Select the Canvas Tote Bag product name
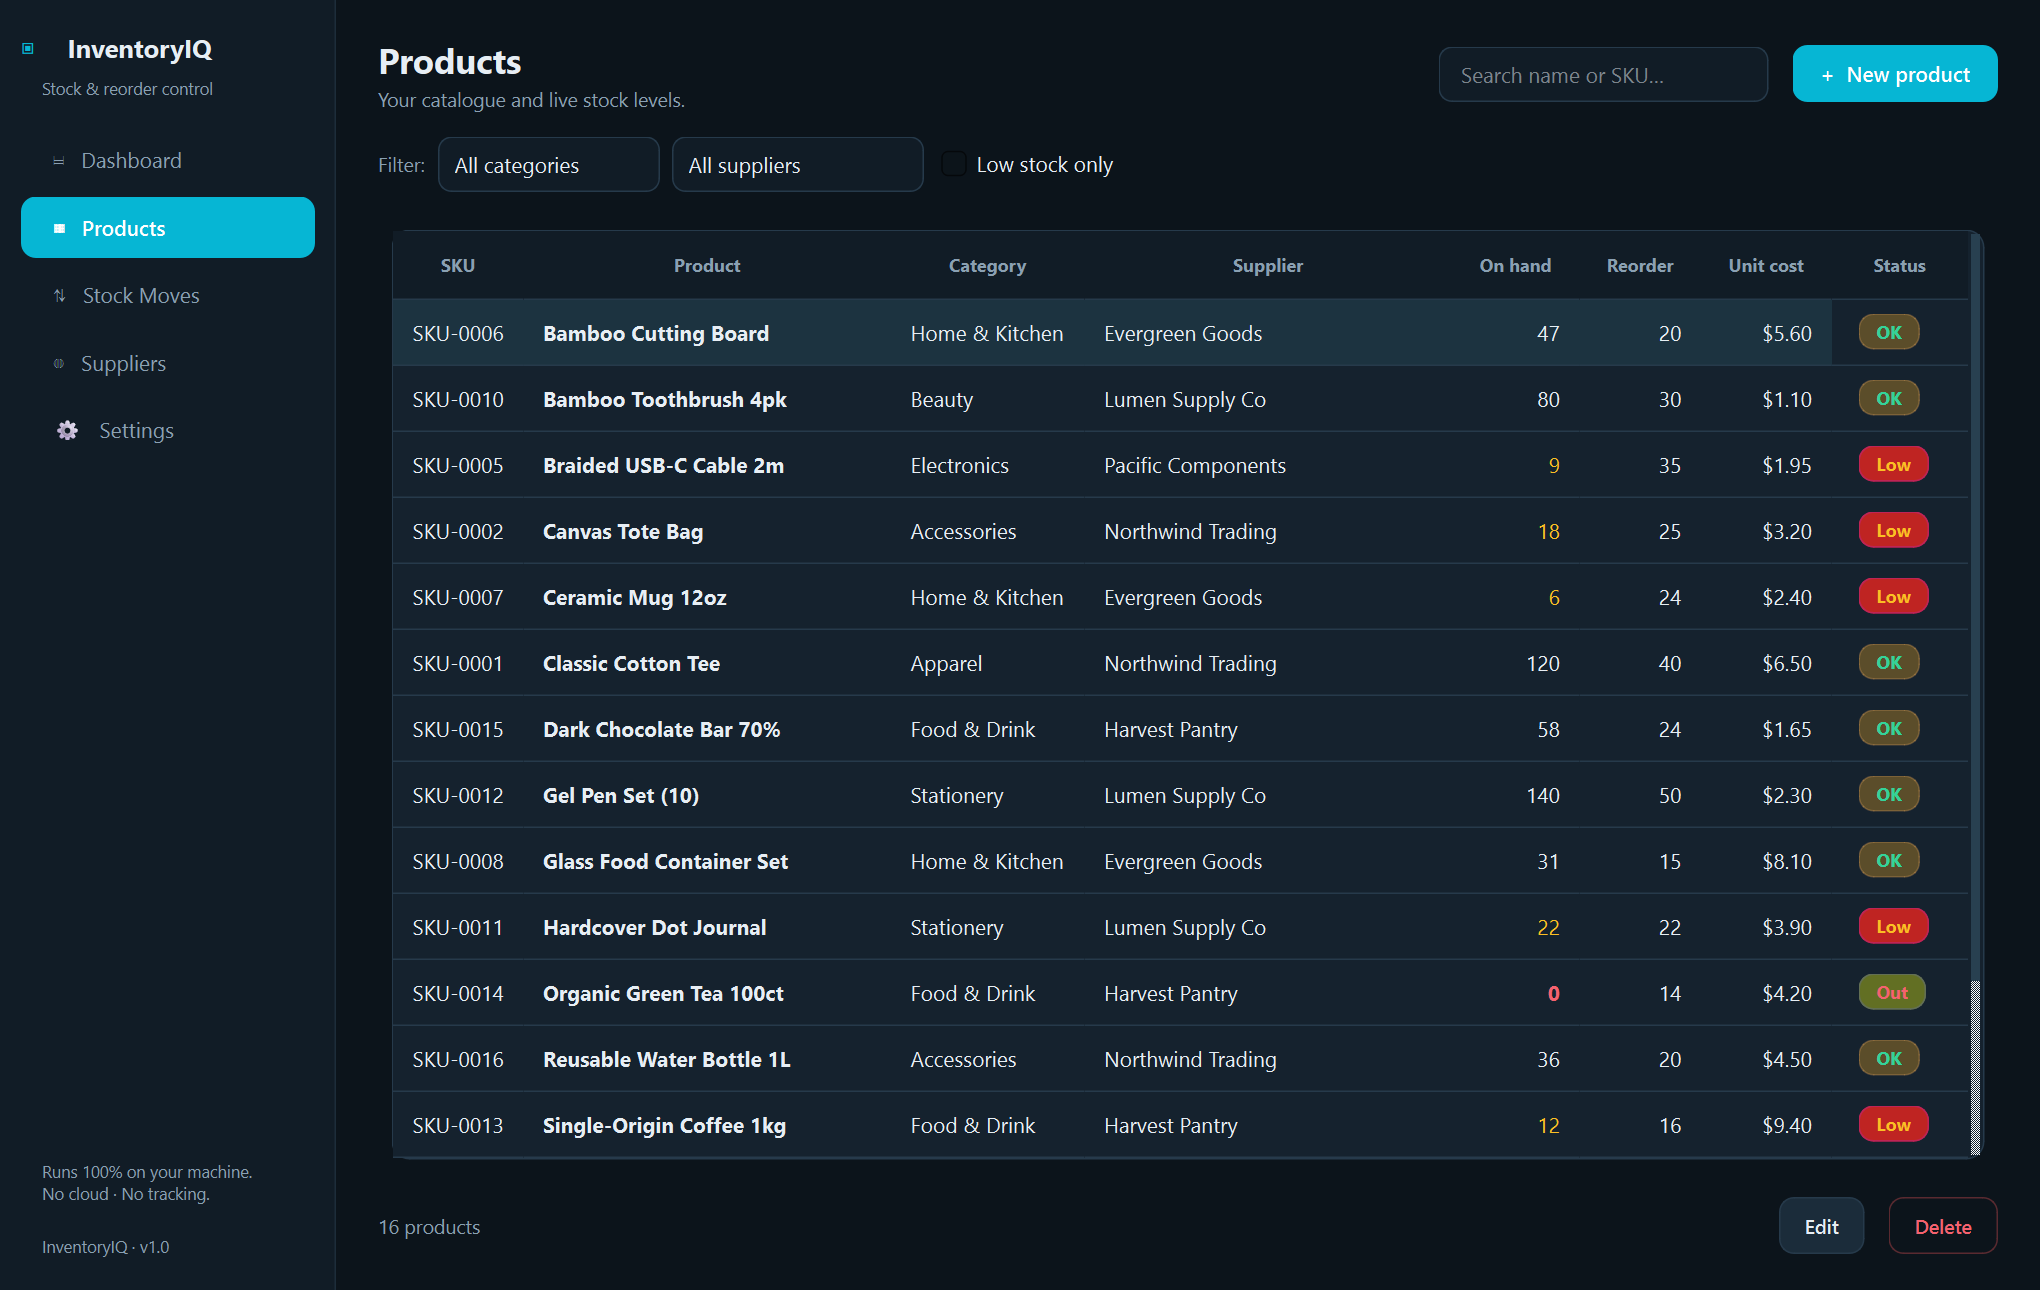The image size is (2040, 1290). [623, 532]
